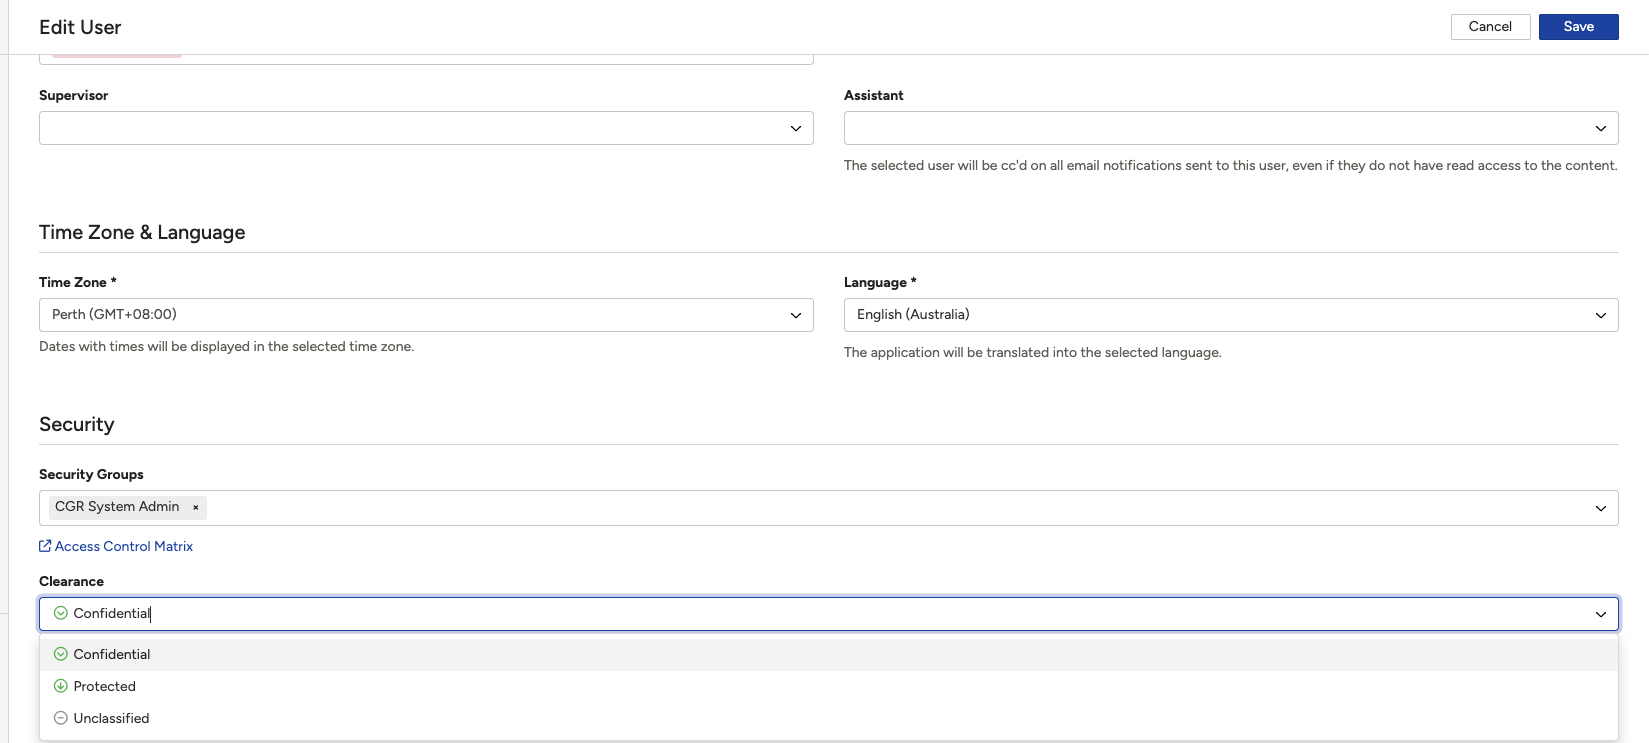1649x743 pixels.
Task: Click the external link icon beside Access Control Matrix
Action: click(45, 546)
